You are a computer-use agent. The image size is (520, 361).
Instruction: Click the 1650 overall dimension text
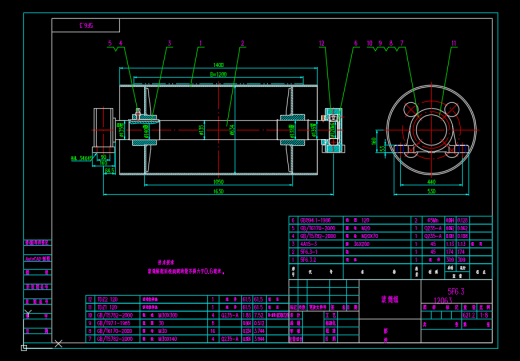coord(218,191)
